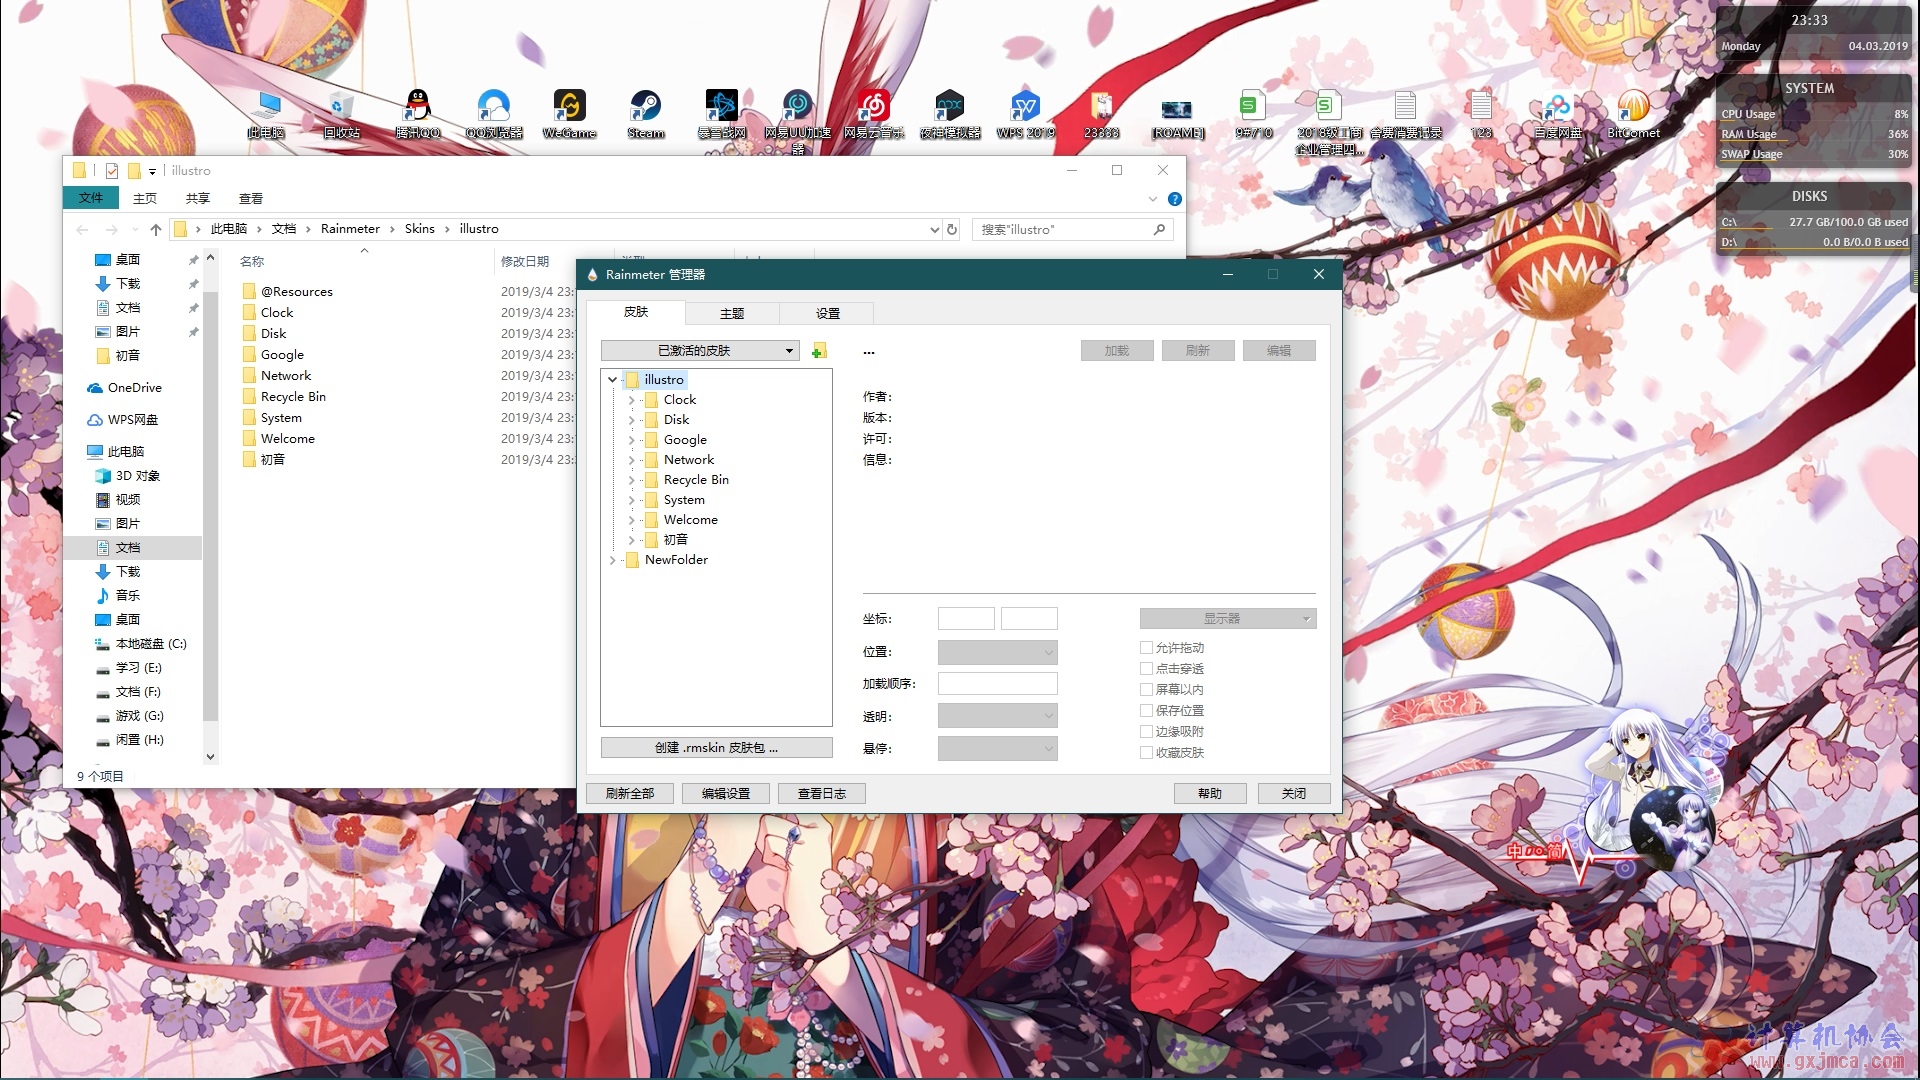Click the 创建 .rmskin 皮肤包 button
Viewport: 1920px width, 1080px height.
[716, 748]
